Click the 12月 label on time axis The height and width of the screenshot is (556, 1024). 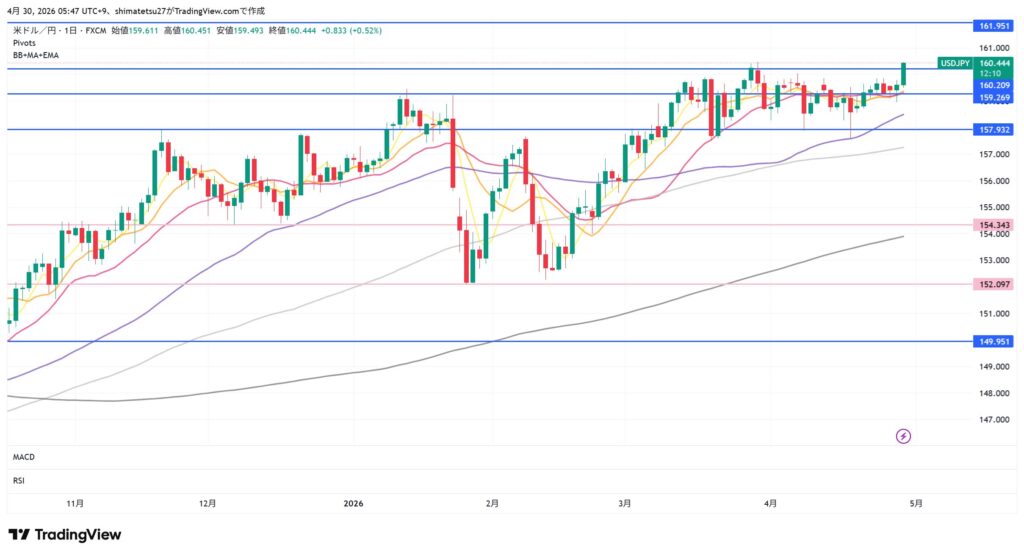coord(209,503)
